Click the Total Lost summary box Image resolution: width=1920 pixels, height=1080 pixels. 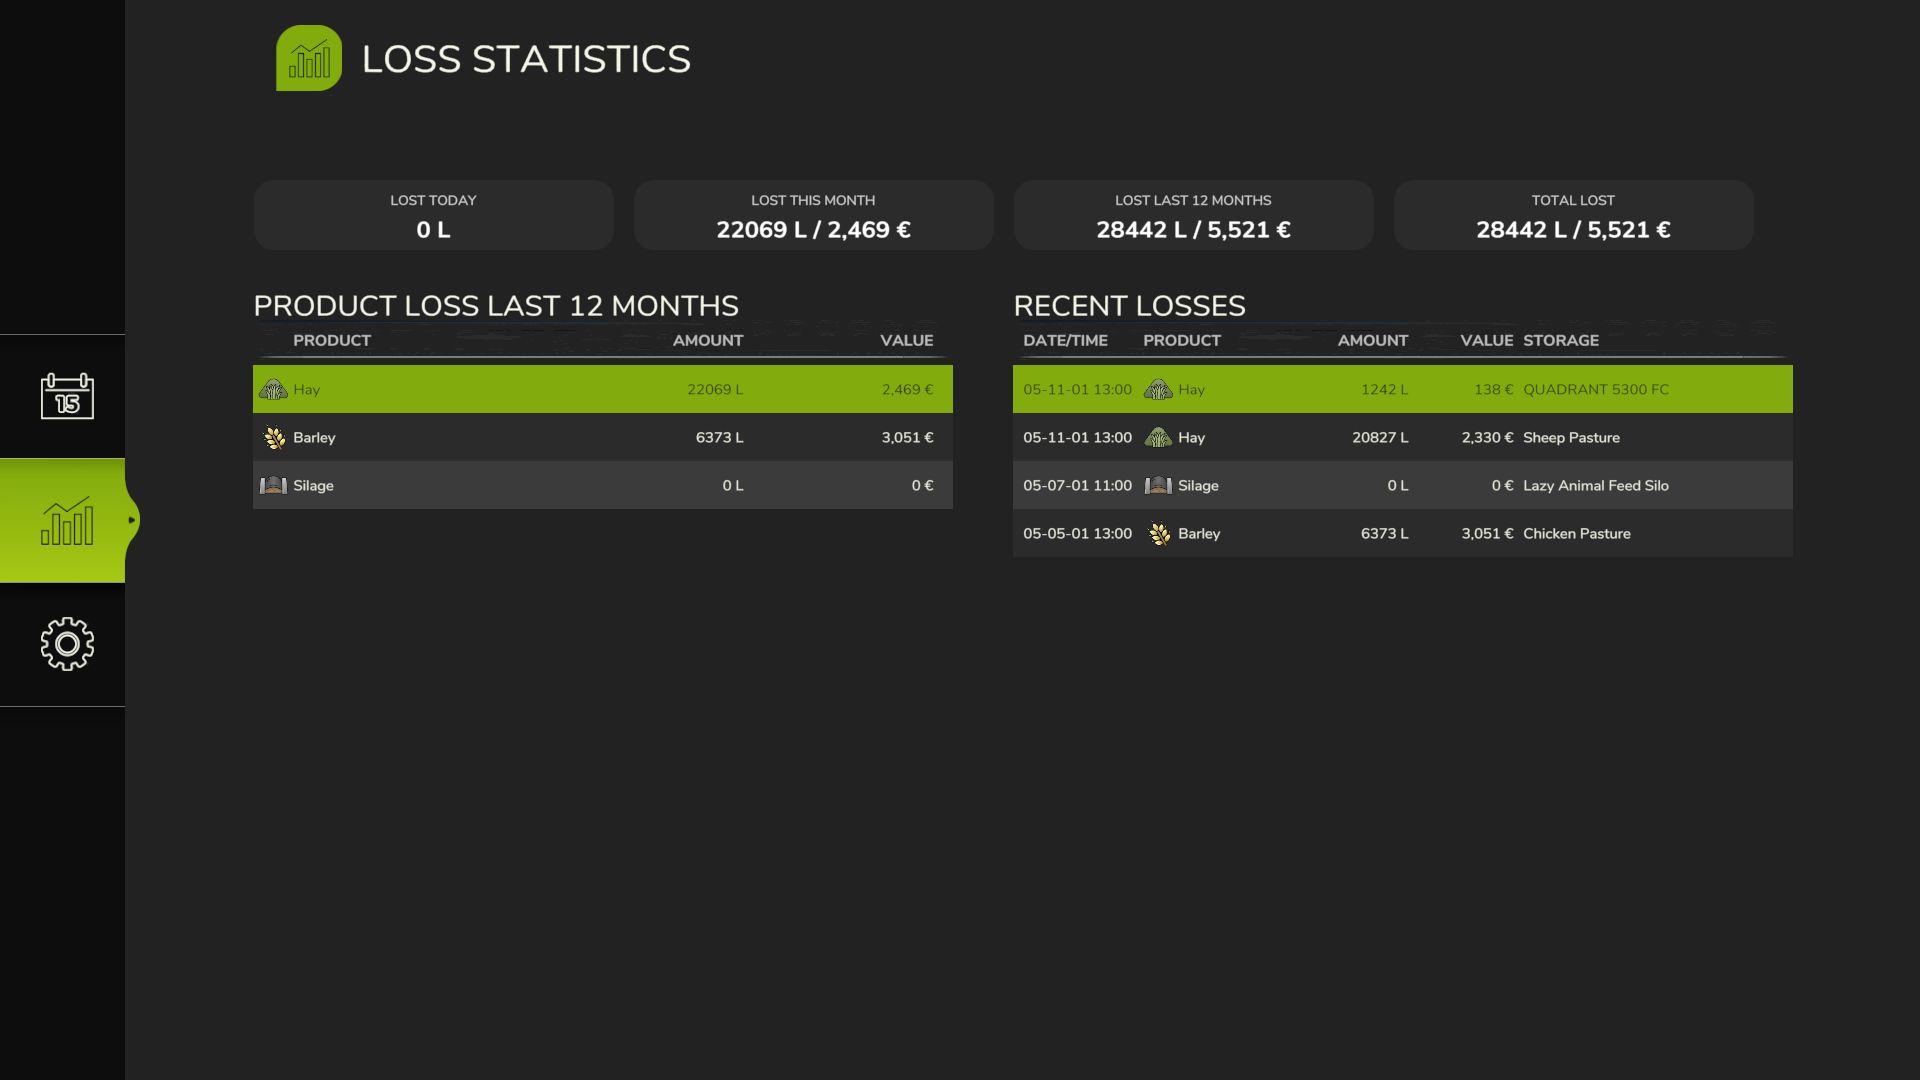[1573, 215]
